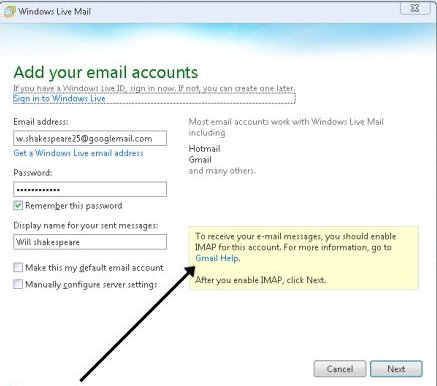Close the Windows Live Mail dialog
Viewport: 437px width, 386px height.
415,8
